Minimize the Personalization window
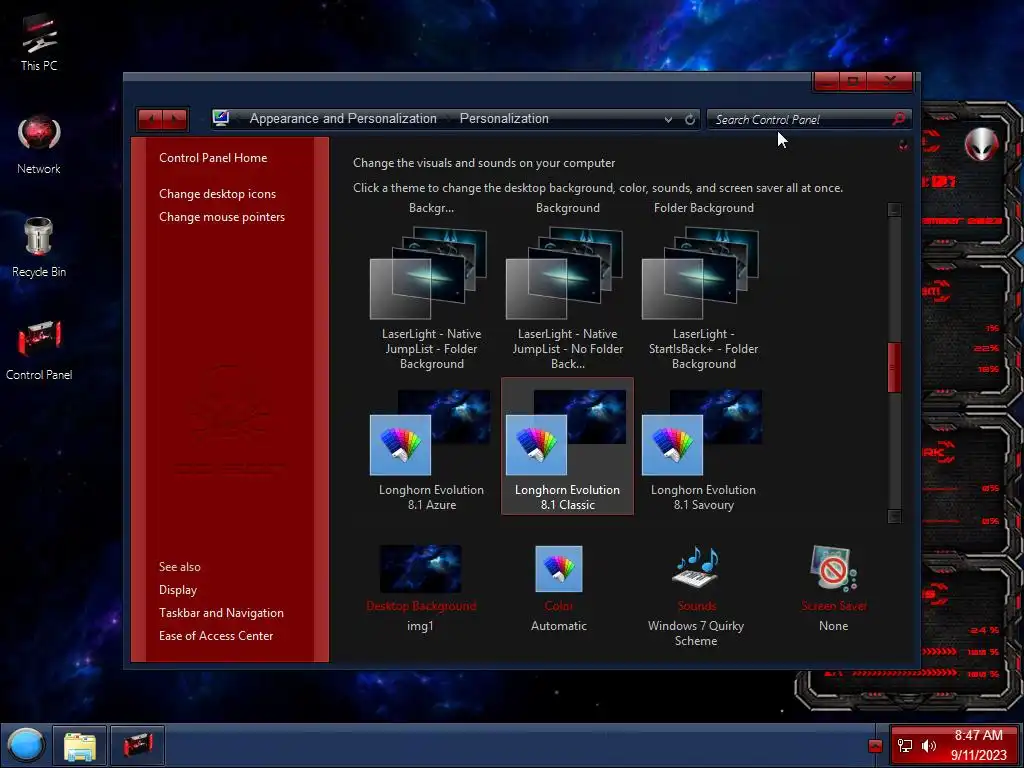 (x=827, y=81)
